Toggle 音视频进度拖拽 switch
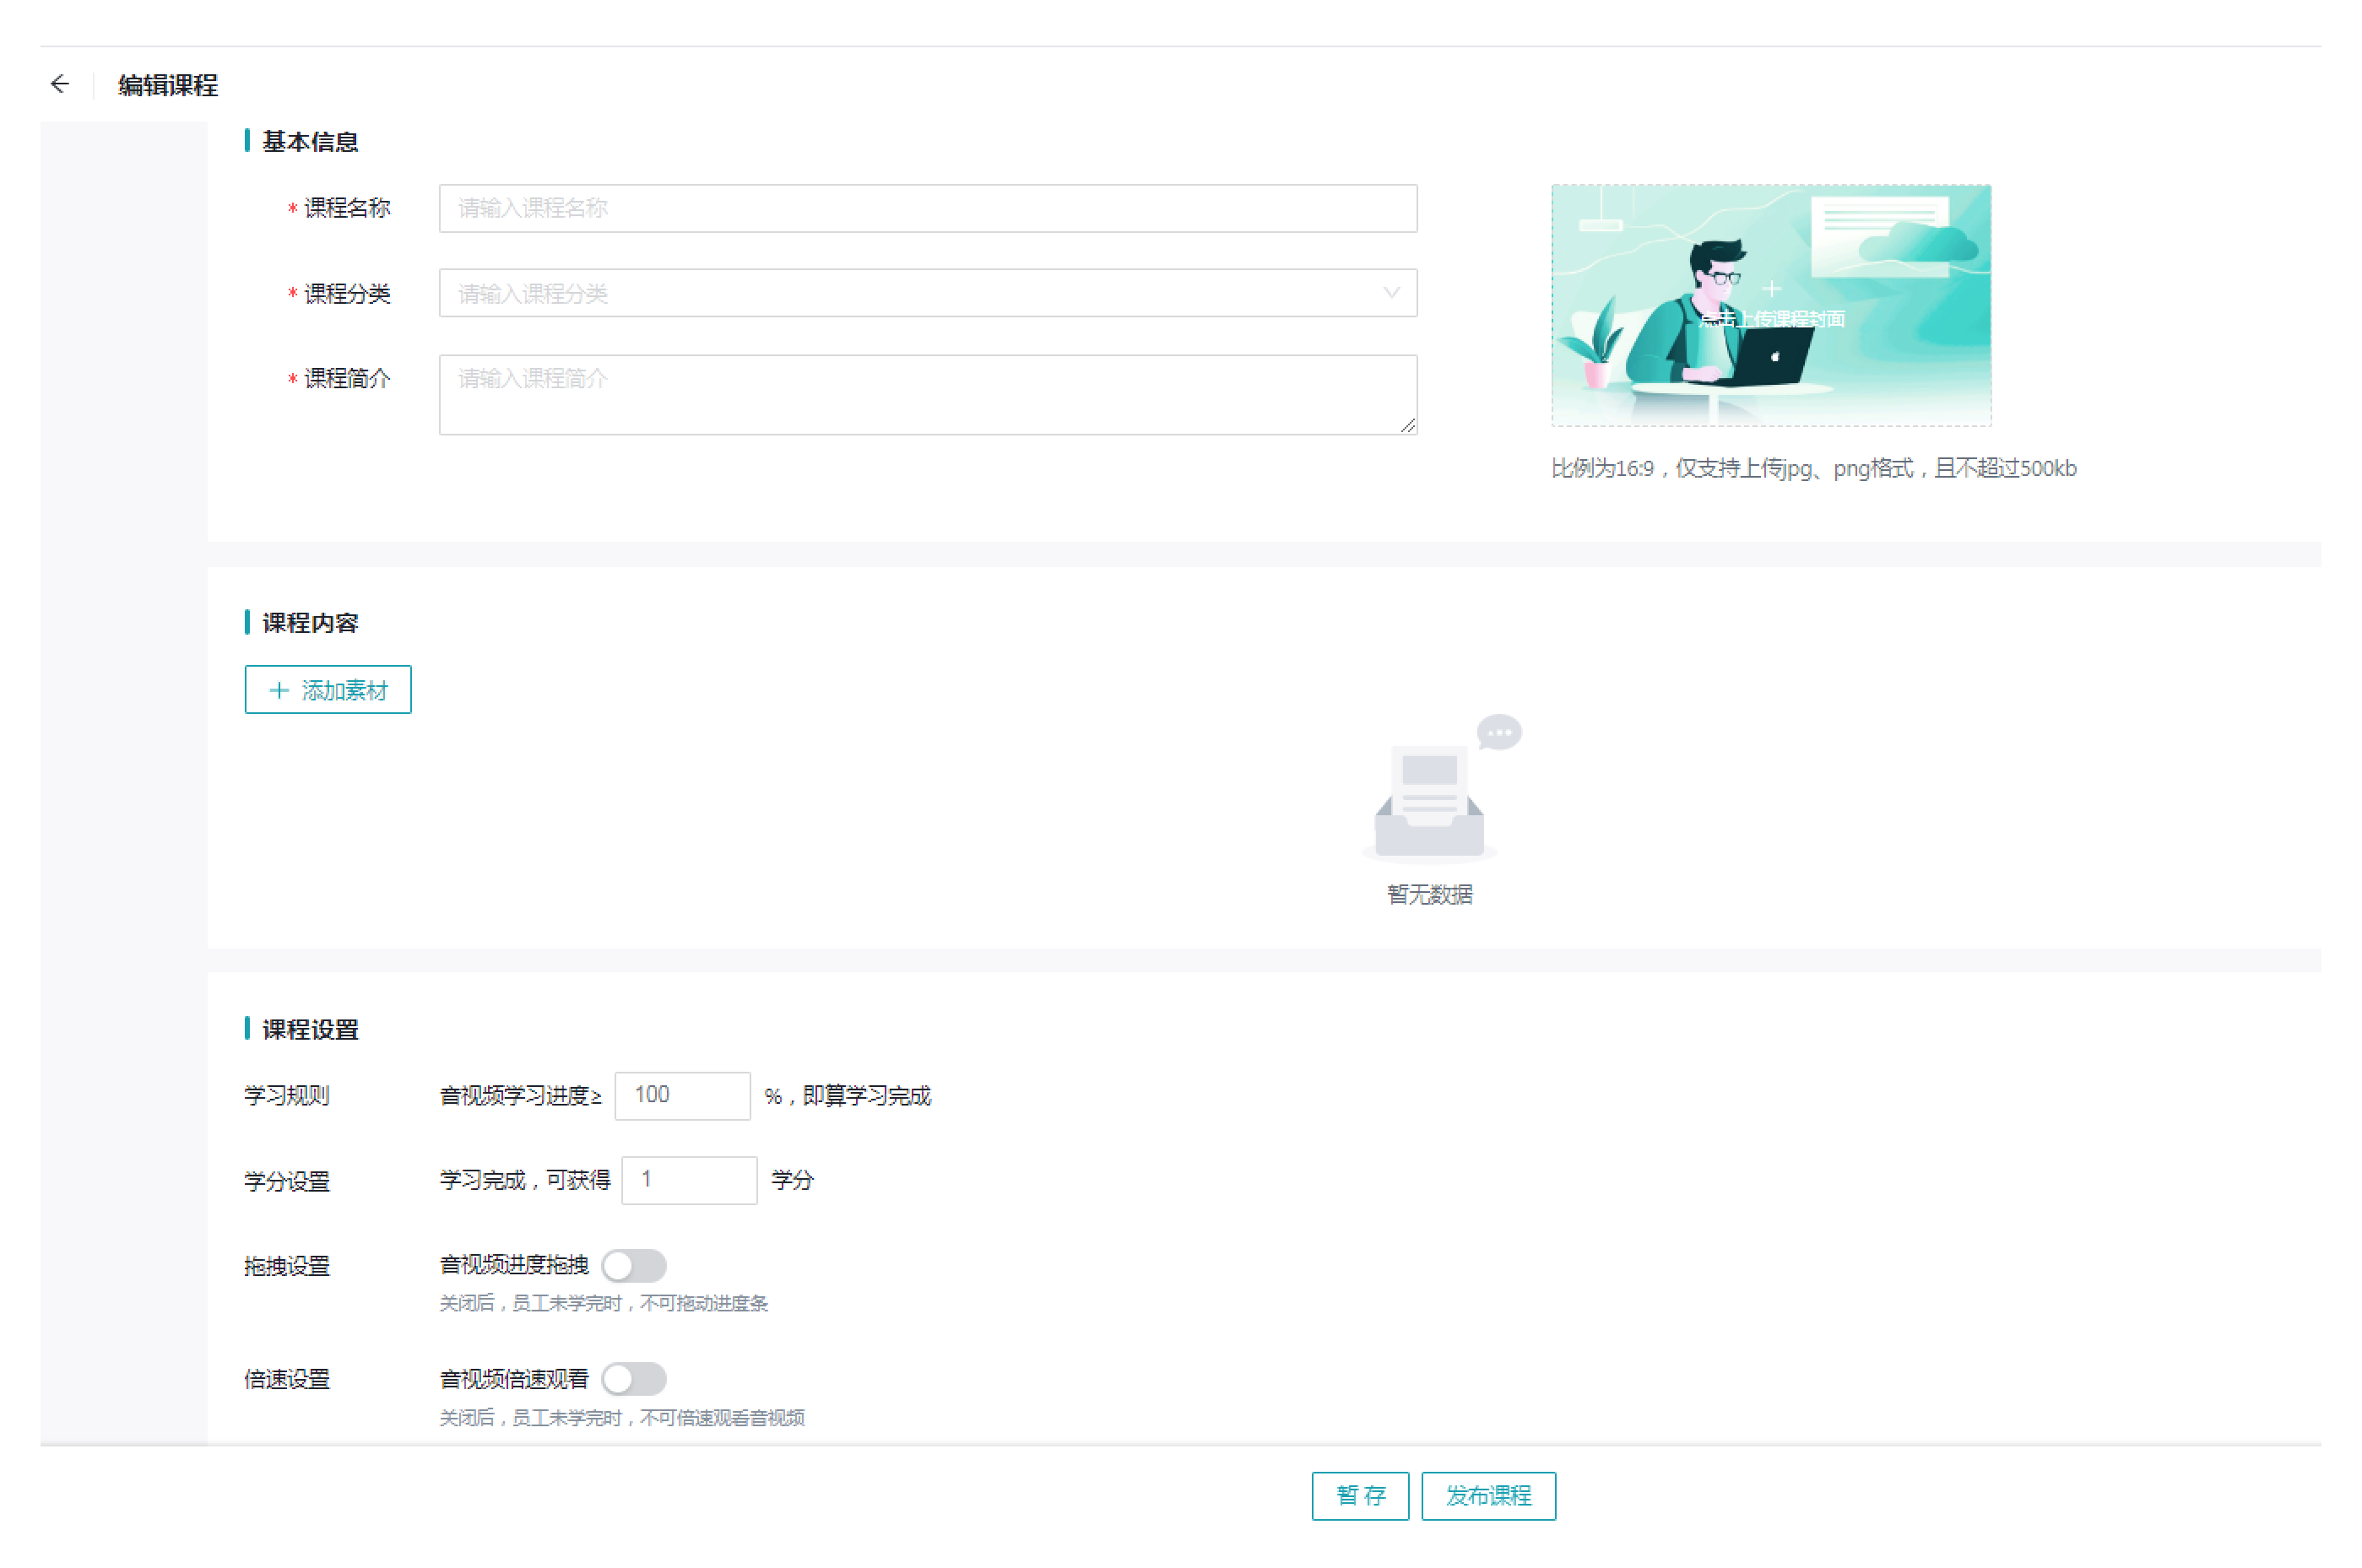2362x1568 pixels. 634,1266
